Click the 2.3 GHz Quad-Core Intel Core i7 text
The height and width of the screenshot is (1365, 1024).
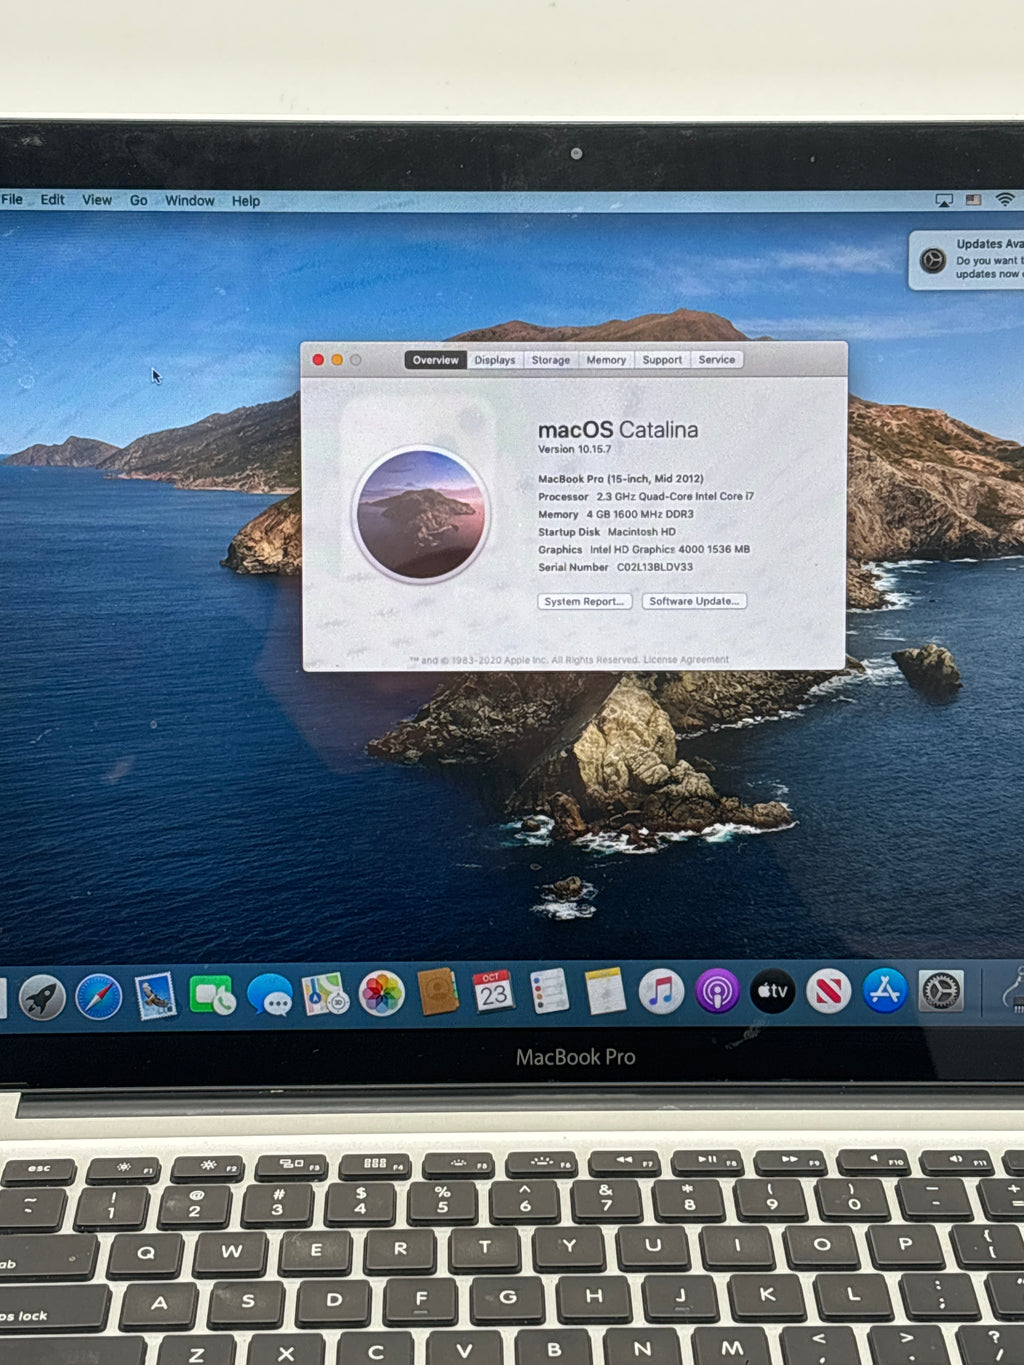coord(675,497)
